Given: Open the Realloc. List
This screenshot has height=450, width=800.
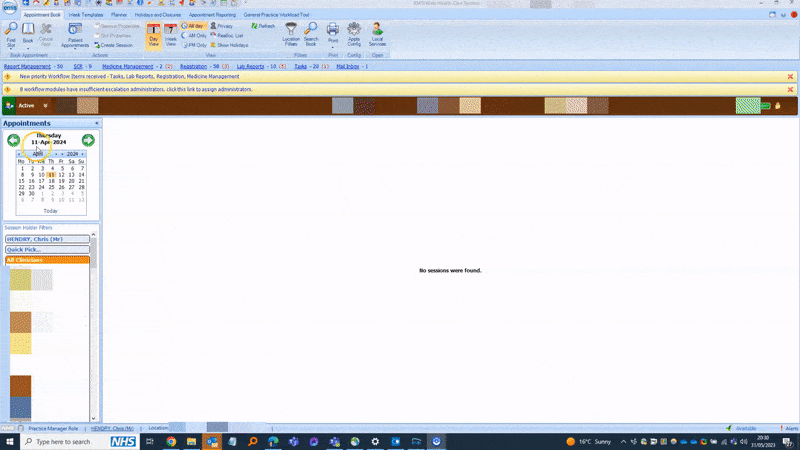Looking at the screenshot, I should (227, 36).
